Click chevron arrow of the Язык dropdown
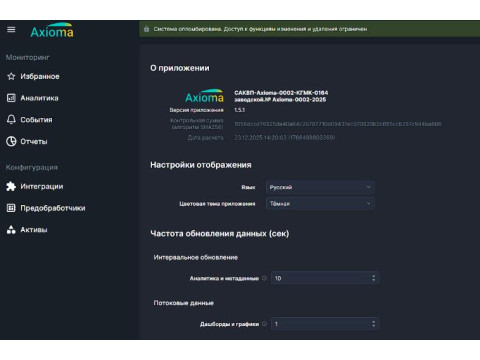This screenshot has height=360, width=480. coord(368,187)
